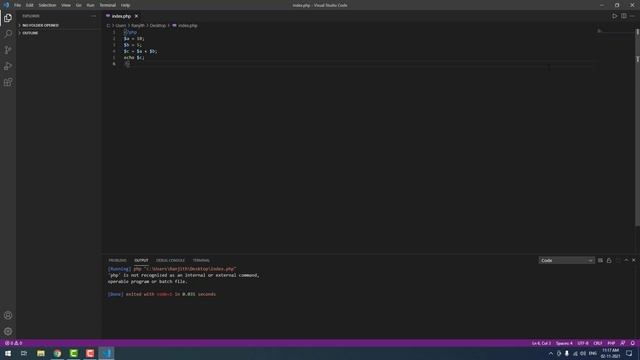Open the feedback icon in status bar
This screenshot has height=360, width=640.
(623, 343)
